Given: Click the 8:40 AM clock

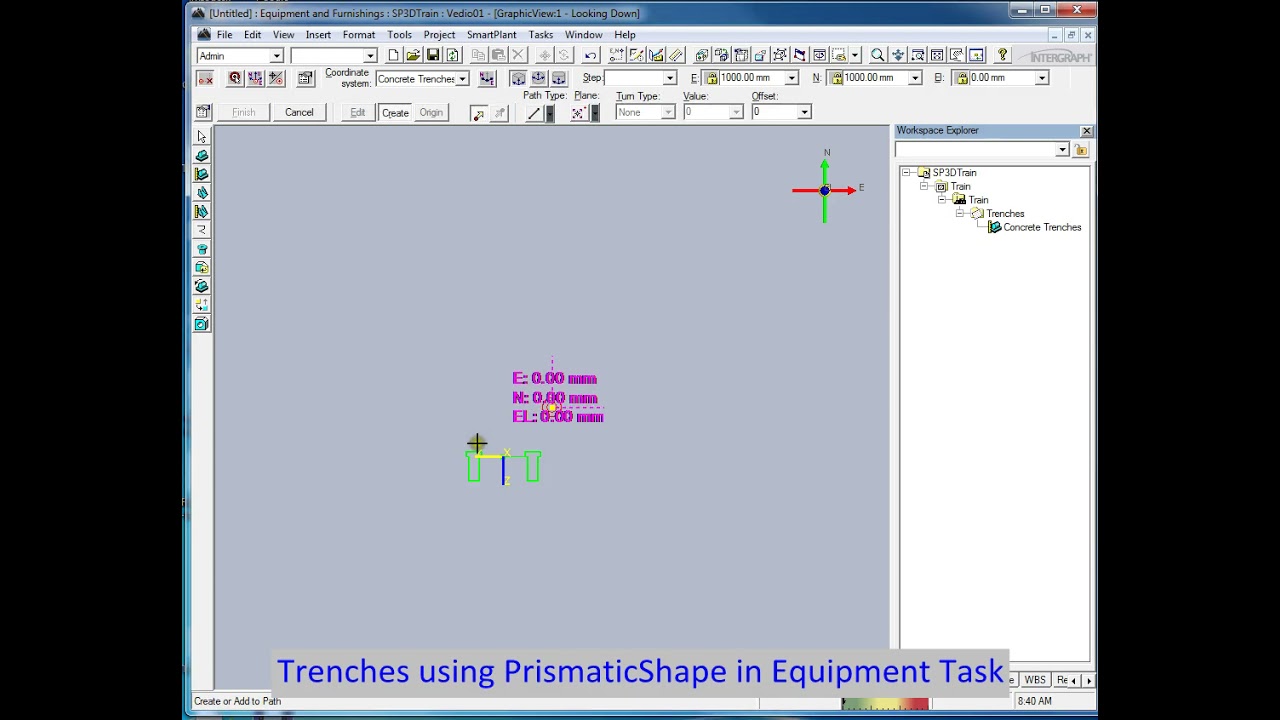Looking at the screenshot, I should [1034, 701].
